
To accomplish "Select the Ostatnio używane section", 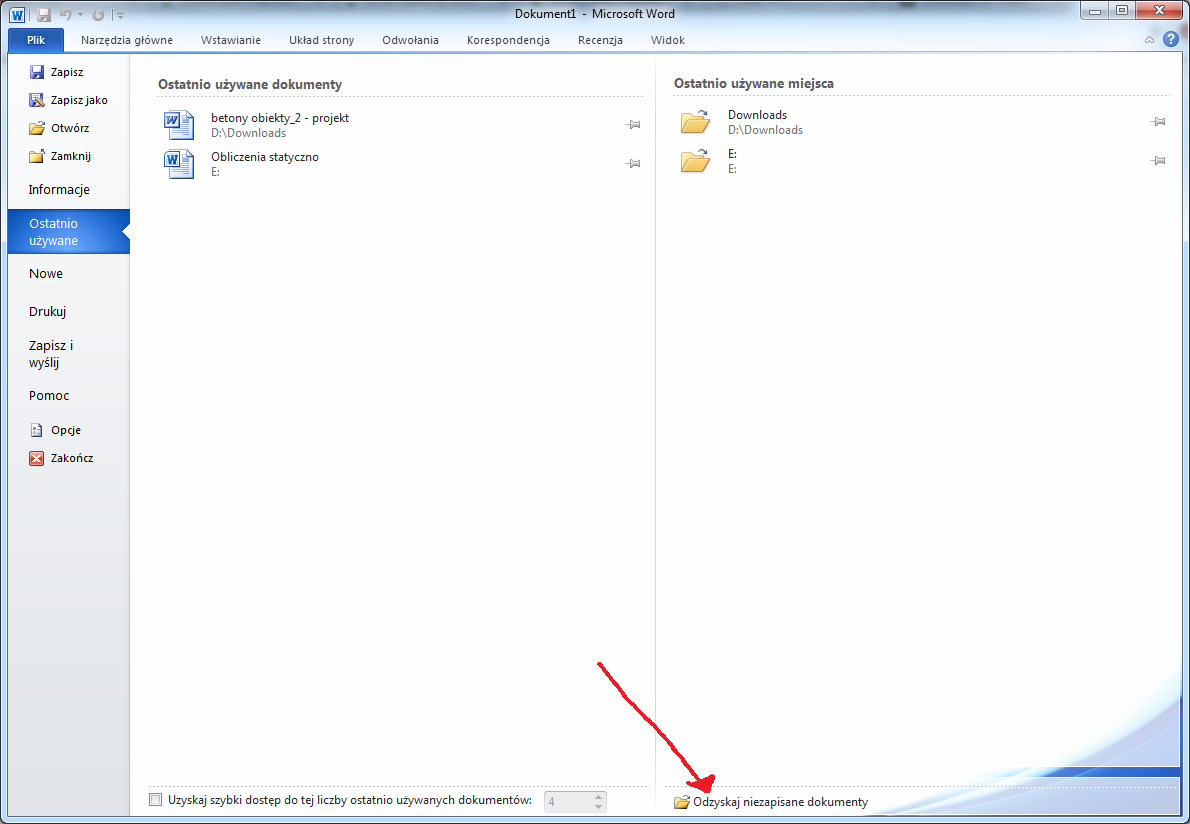I will [x=68, y=231].
